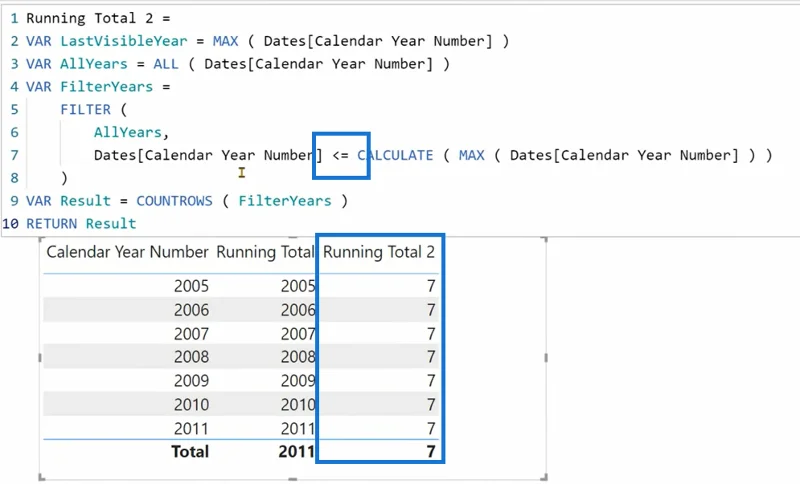Click the bold 7 in the Total row
This screenshot has height=484, width=800.
point(431,451)
